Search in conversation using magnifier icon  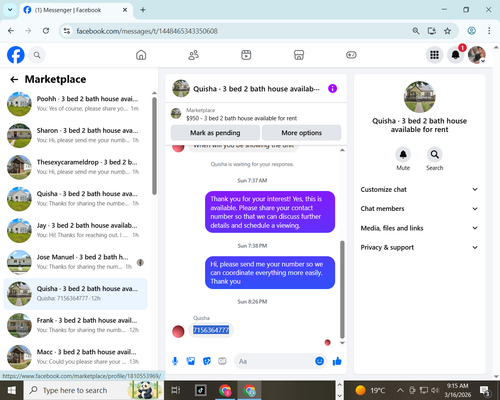(x=434, y=155)
